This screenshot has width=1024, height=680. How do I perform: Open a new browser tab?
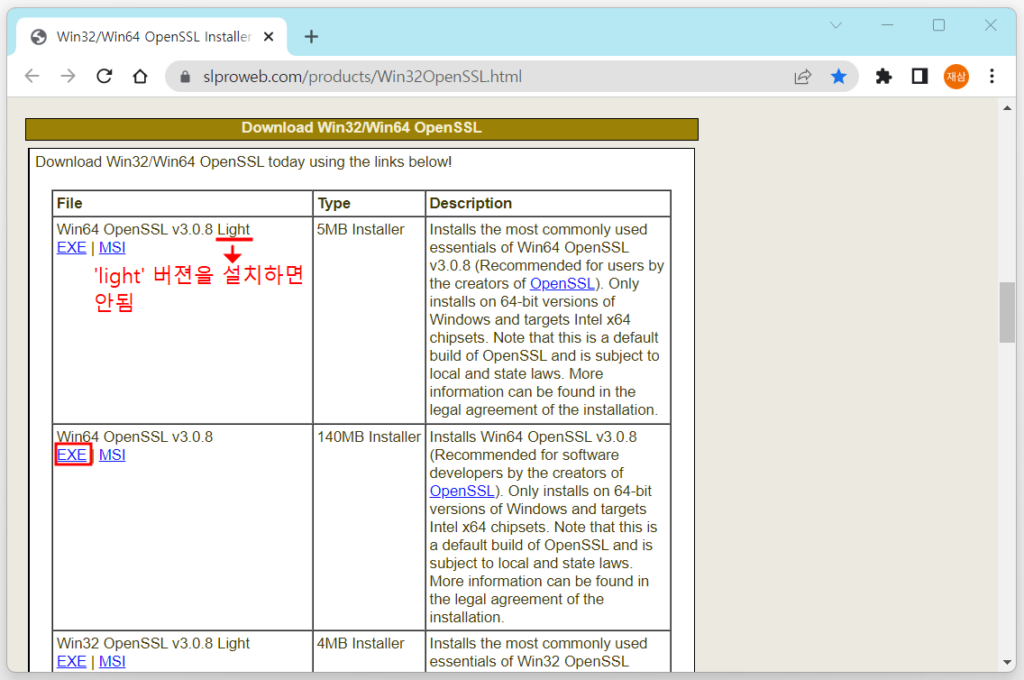click(311, 37)
